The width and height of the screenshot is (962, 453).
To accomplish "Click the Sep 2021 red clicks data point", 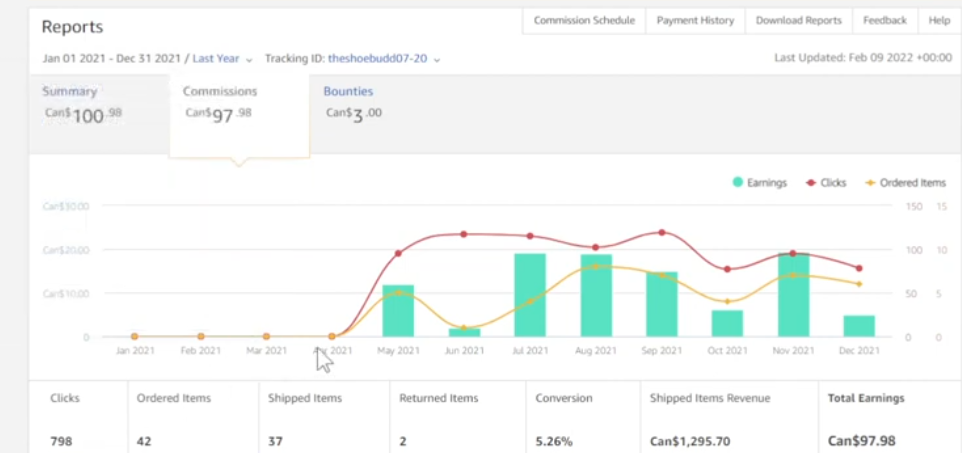I will coord(662,233).
